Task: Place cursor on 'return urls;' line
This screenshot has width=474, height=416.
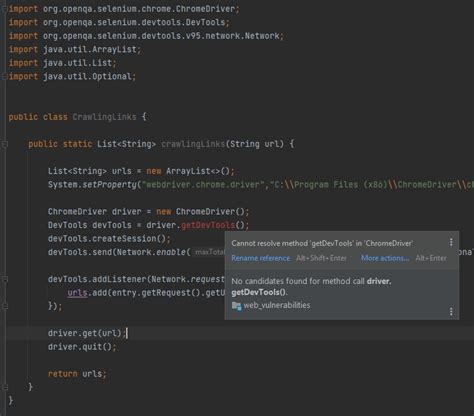Action: [x=77, y=374]
